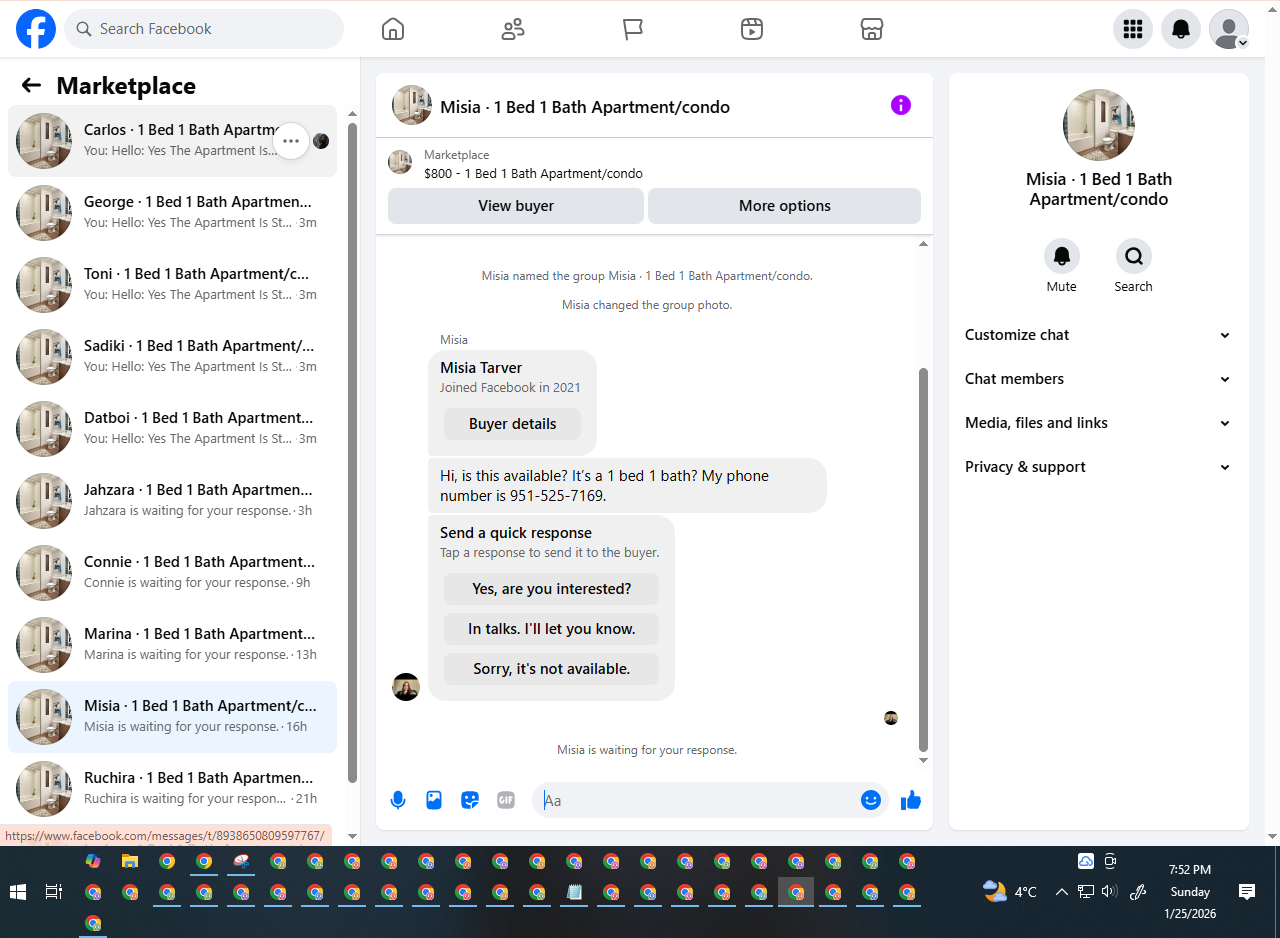Open the George conversation

click(172, 213)
